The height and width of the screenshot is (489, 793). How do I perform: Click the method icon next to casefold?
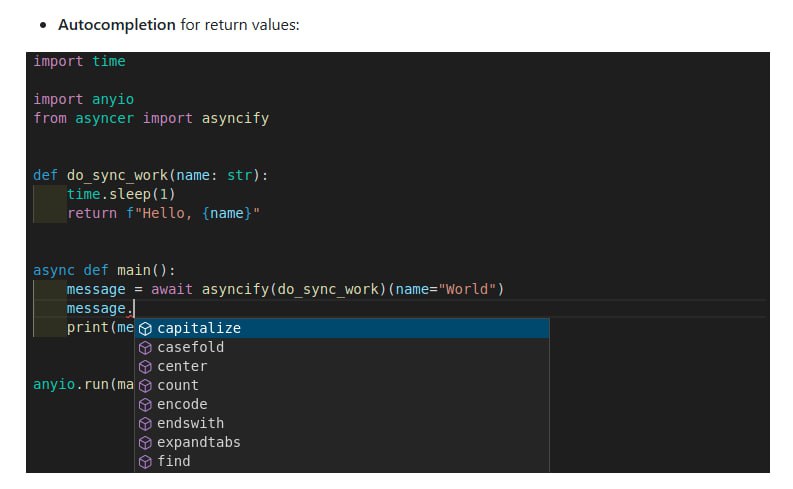click(145, 348)
